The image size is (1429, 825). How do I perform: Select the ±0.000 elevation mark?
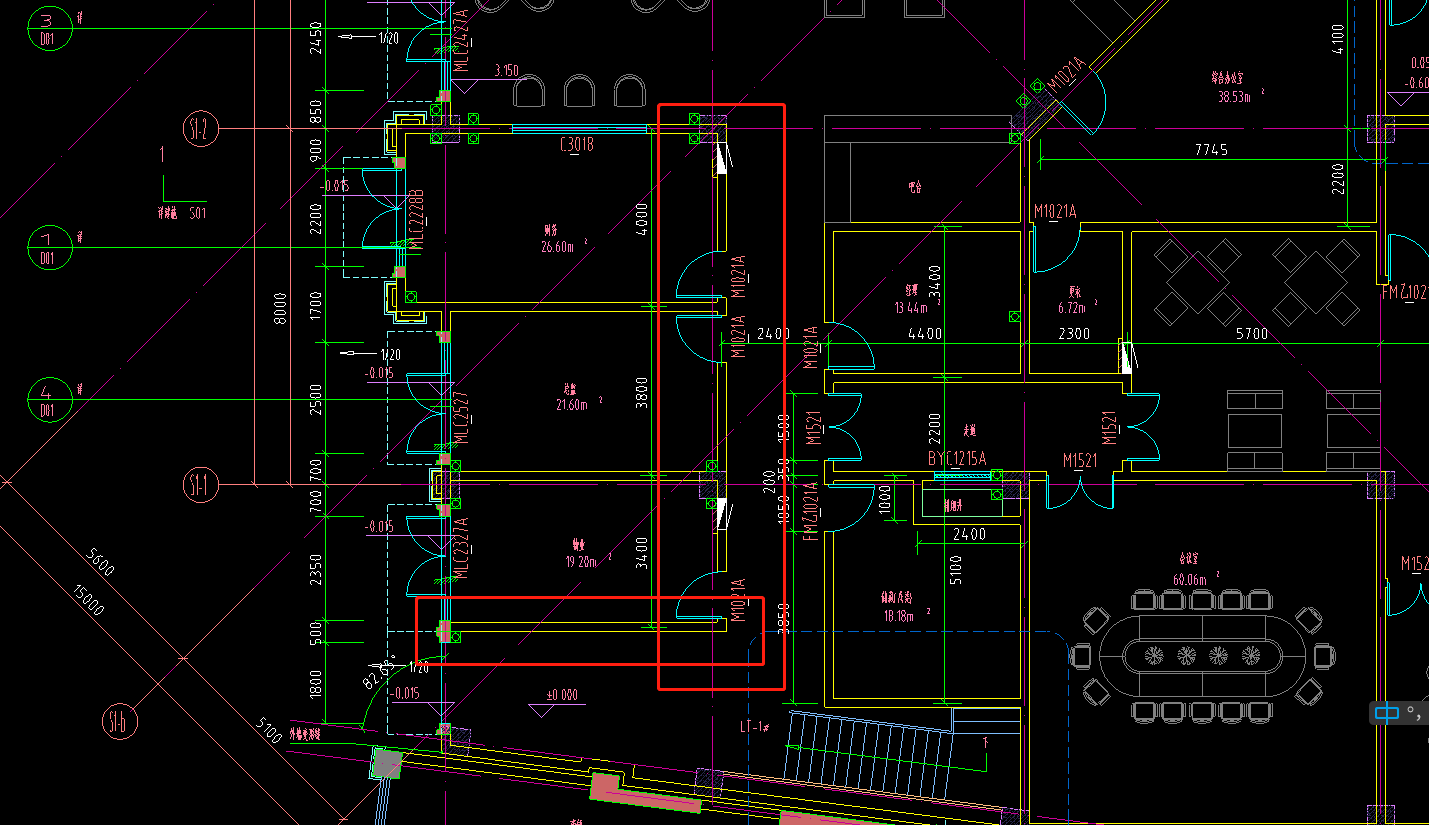pyautogui.click(x=562, y=694)
